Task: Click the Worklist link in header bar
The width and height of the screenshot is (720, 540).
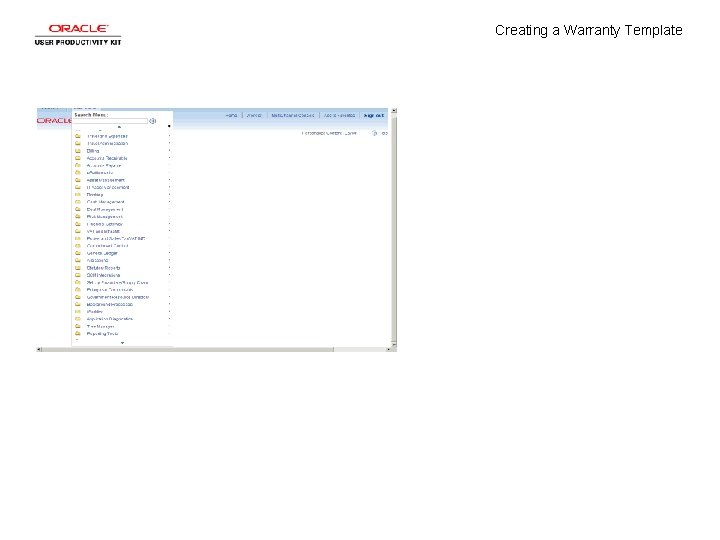Action: (x=254, y=115)
